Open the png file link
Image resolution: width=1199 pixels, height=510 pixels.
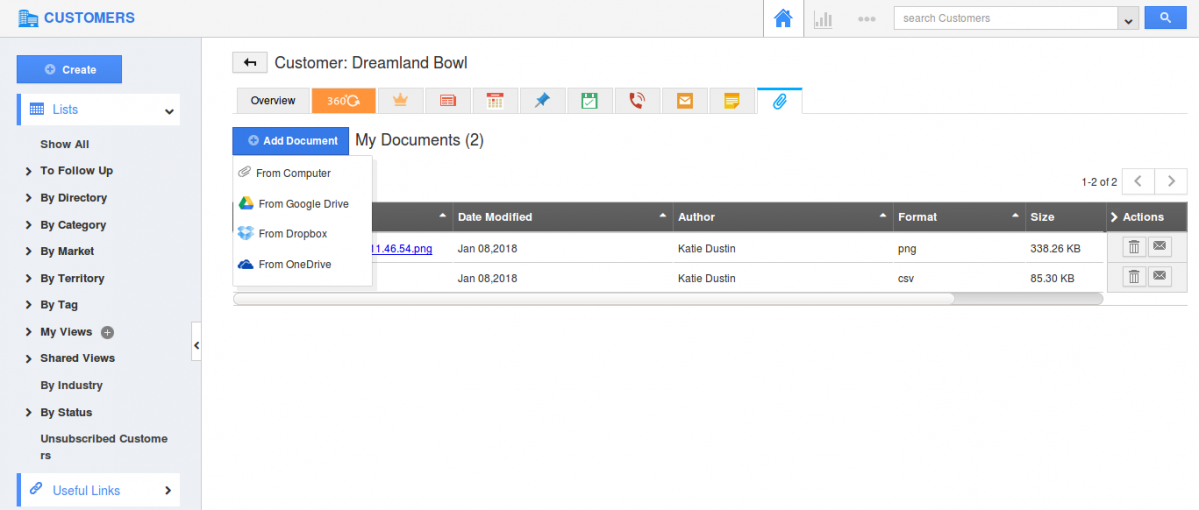(x=402, y=248)
